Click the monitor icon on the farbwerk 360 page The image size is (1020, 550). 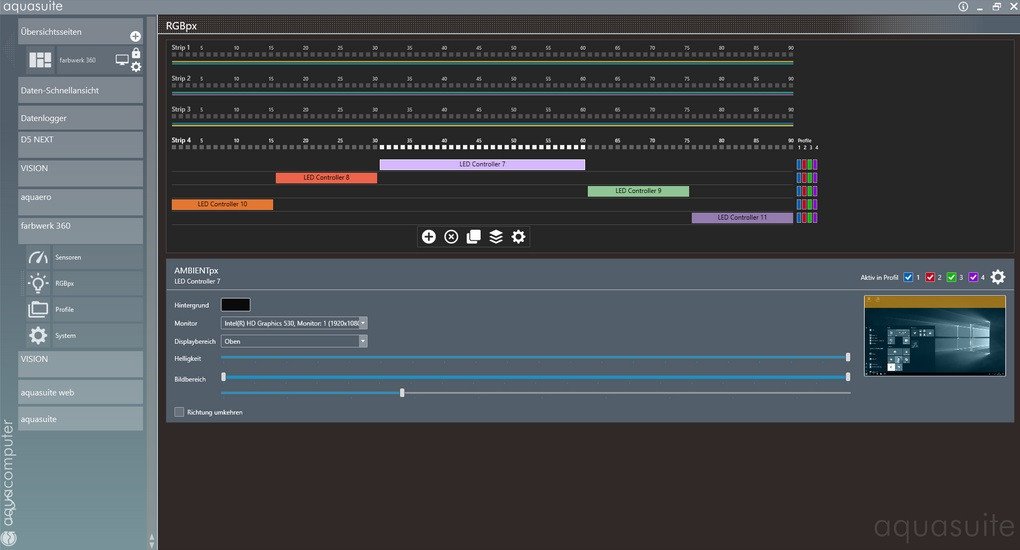[x=122, y=60]
